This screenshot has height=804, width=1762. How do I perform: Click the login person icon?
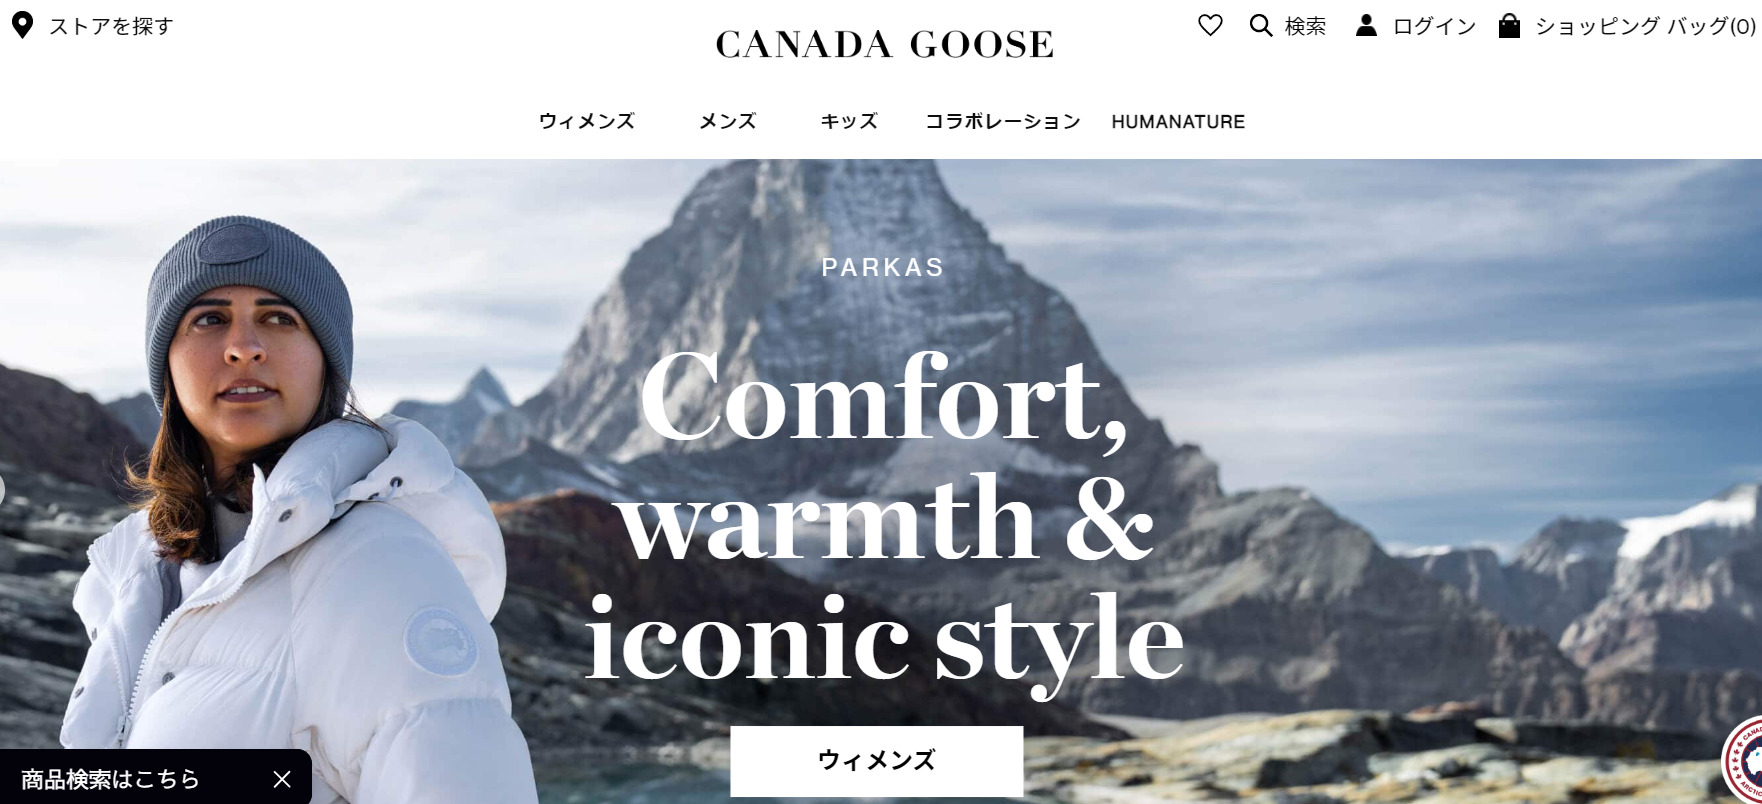(1366, 26)
